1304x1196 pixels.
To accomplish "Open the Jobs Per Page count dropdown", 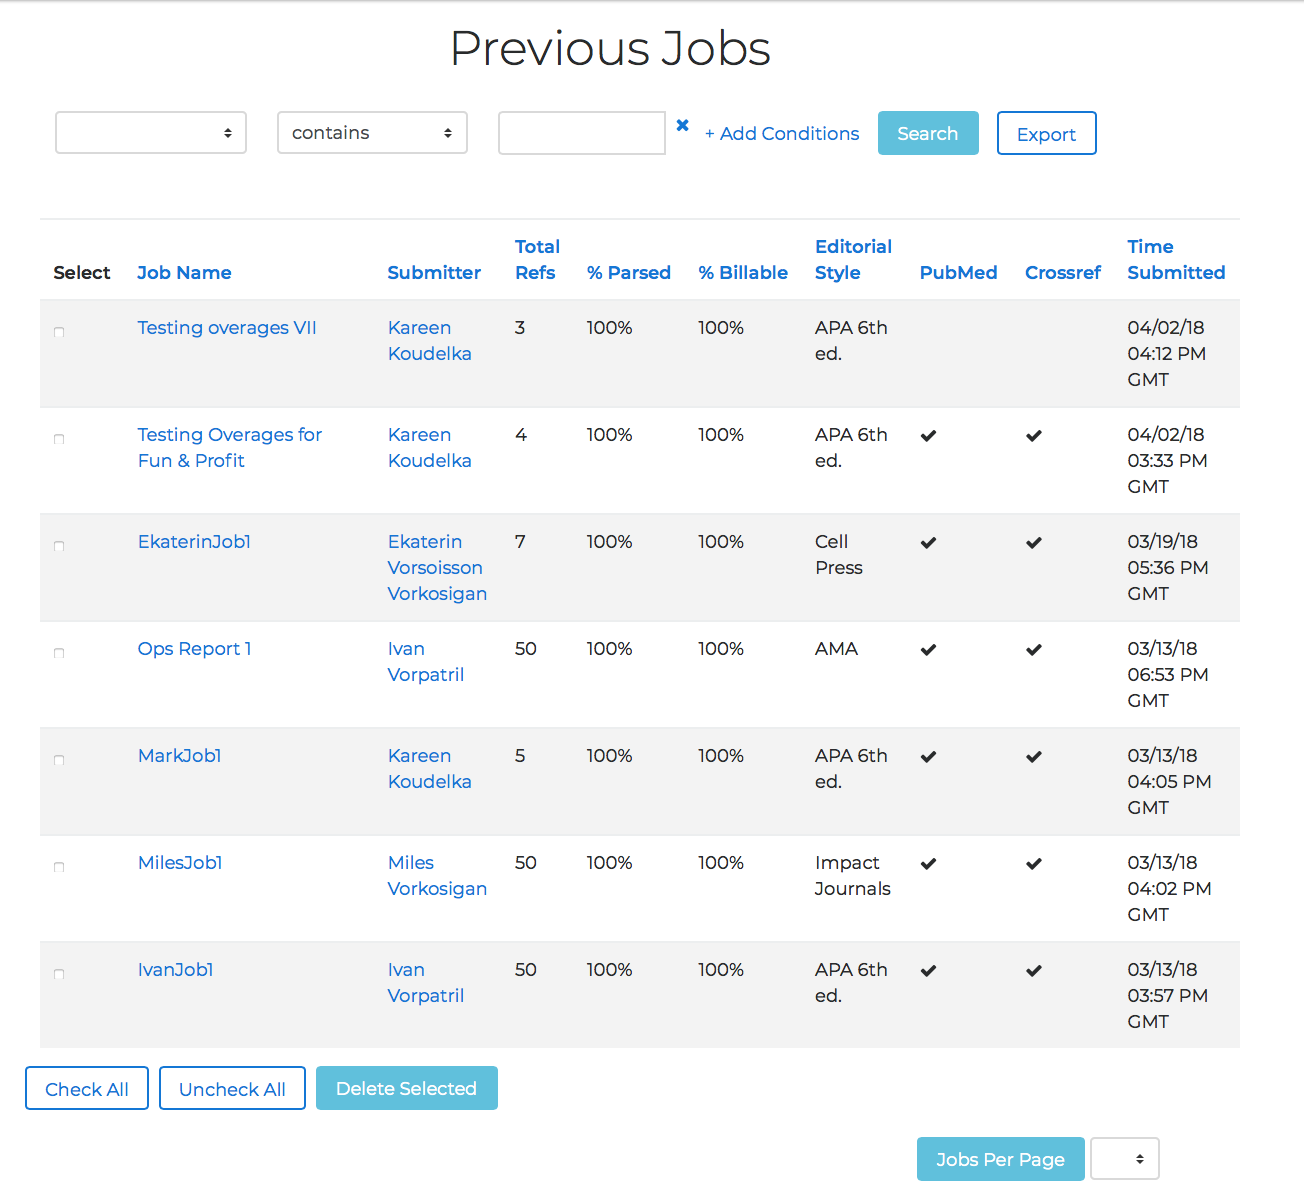I will click(x=1125, y=1159).
